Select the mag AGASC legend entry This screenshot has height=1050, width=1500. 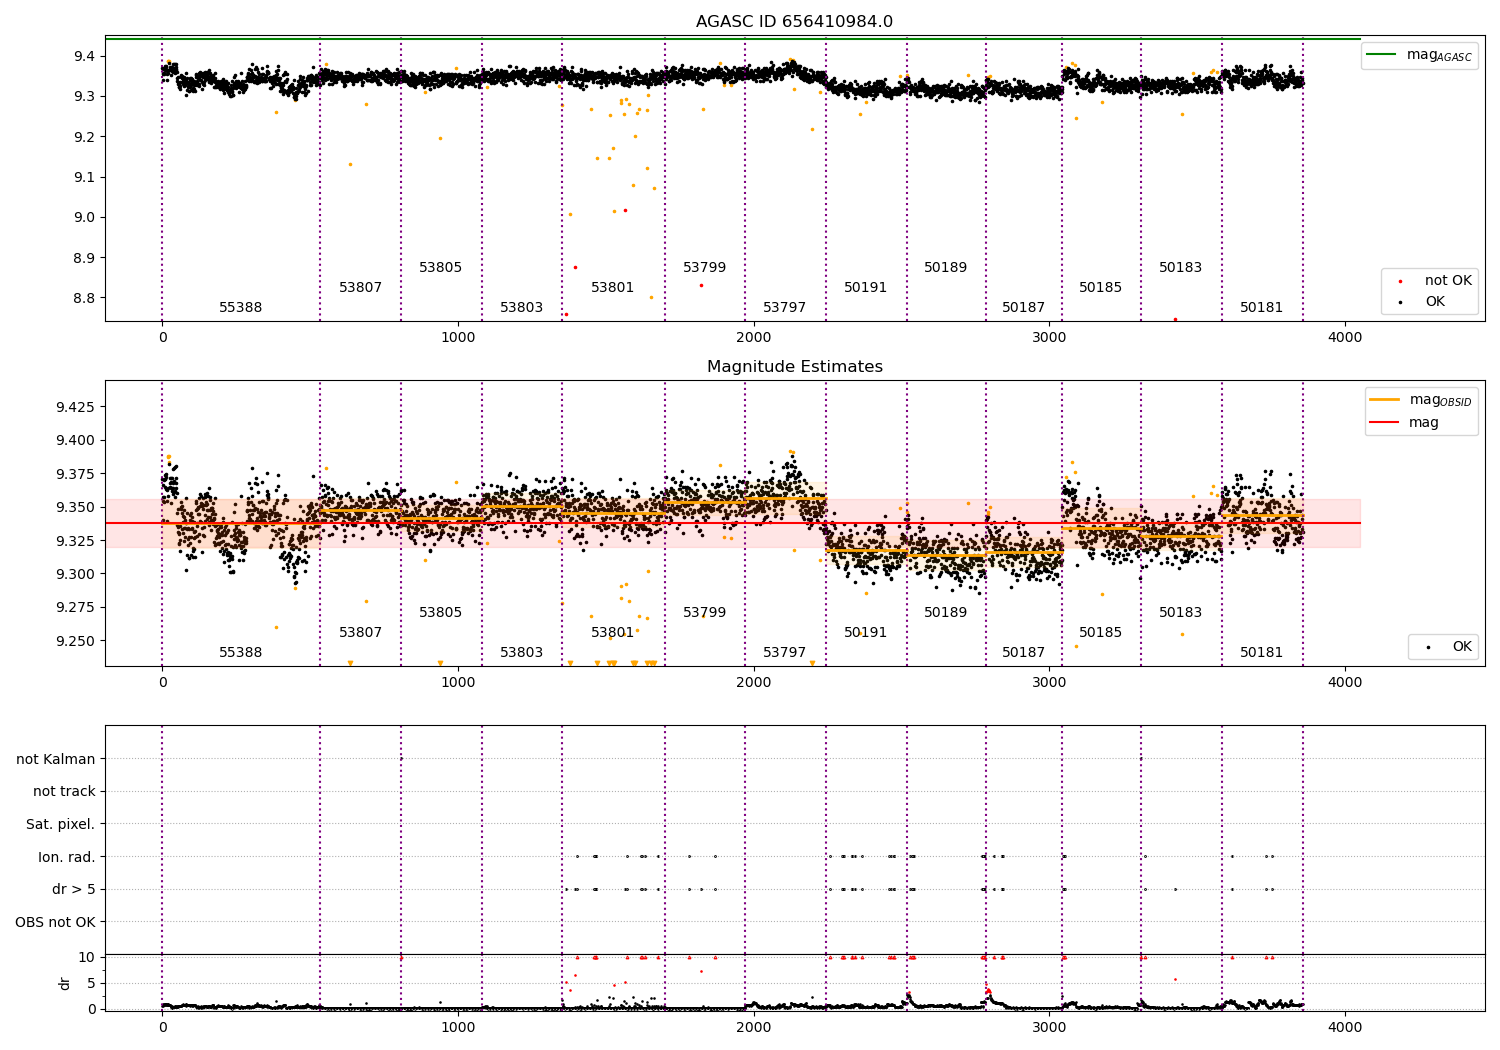pos(1420,55)
